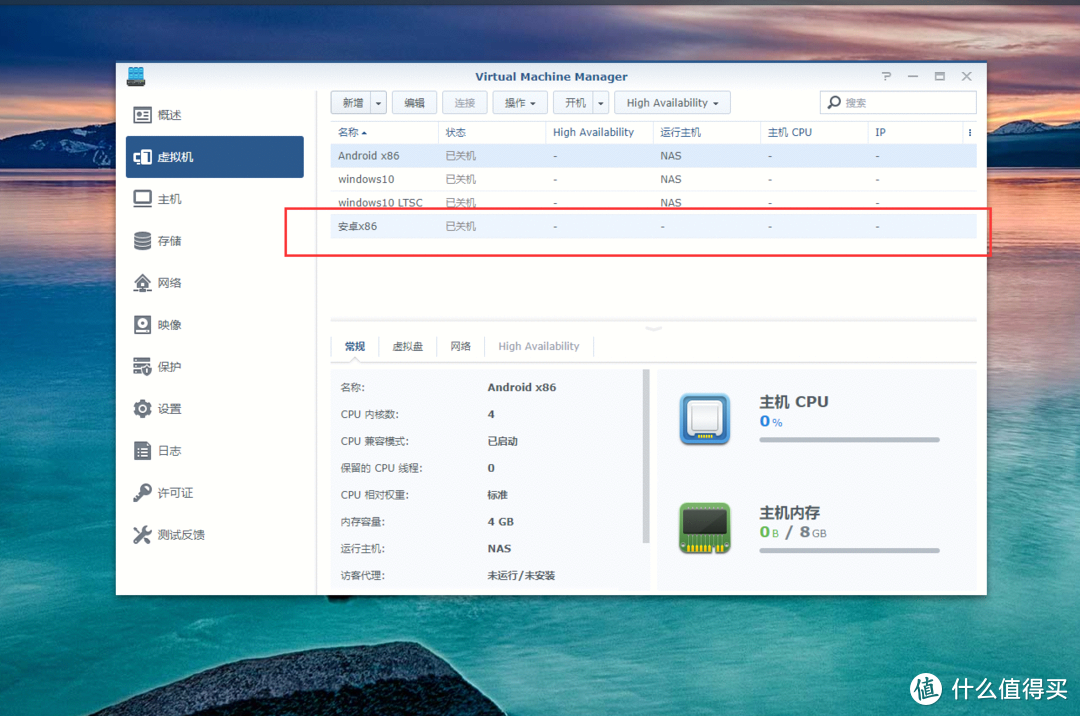Viewport: 1080px width, 716px height.
Task: Click the NAS host value for windows10
Action: (x=671, y=179)
